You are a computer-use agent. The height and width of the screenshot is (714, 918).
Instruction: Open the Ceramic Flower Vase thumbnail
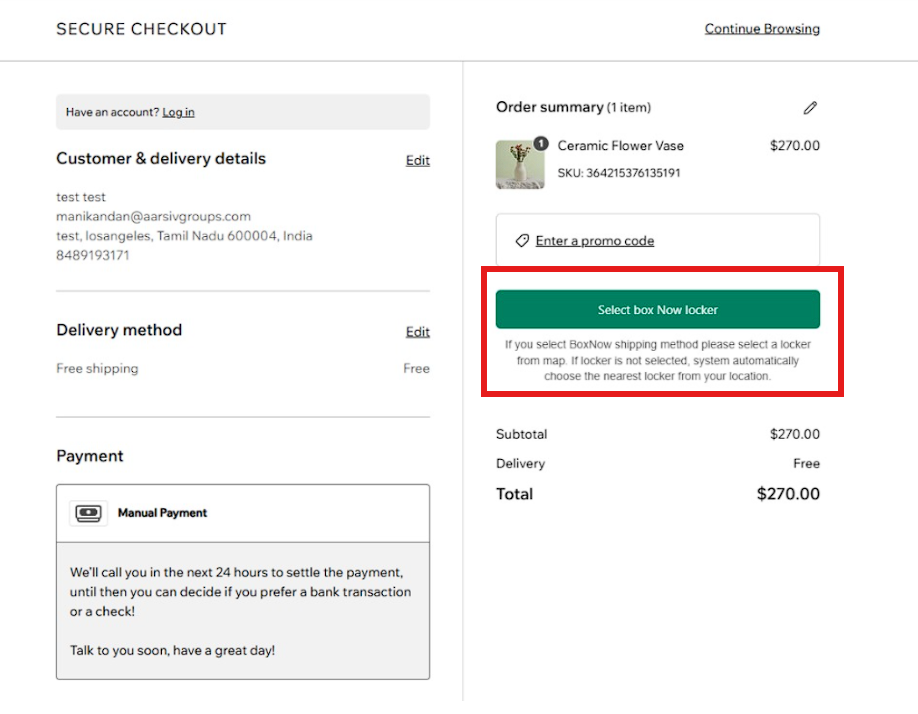tap(520, 165)
